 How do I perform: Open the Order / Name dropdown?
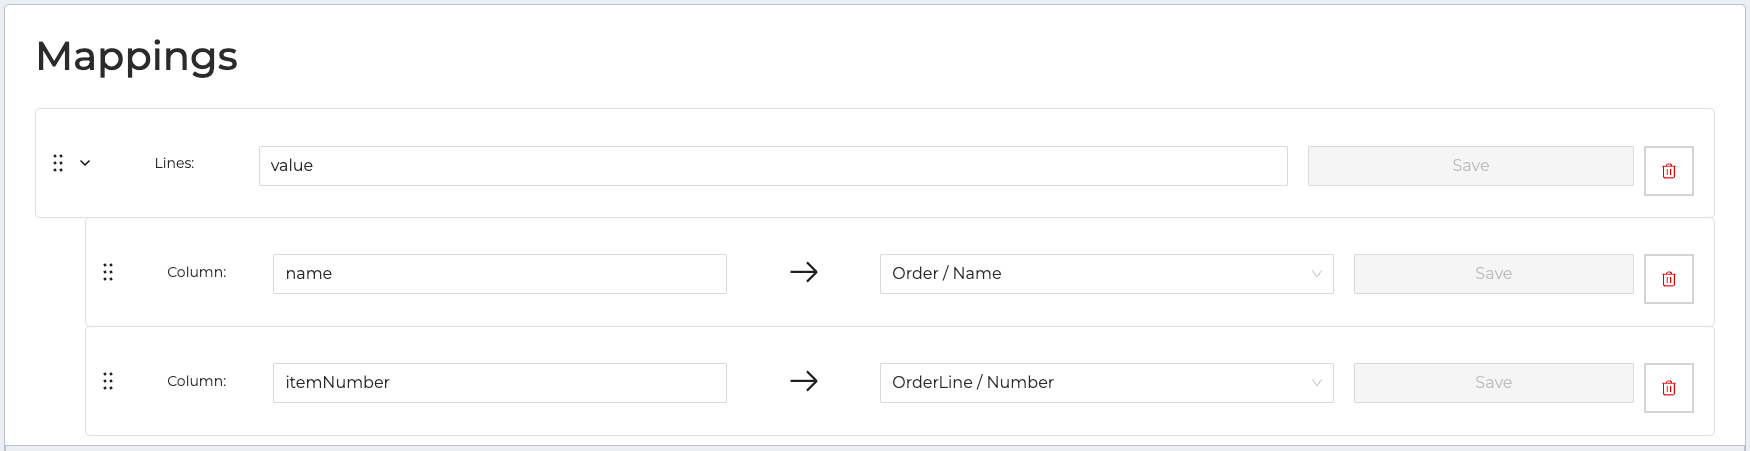pyautogui.click(x=1106, y=274)
